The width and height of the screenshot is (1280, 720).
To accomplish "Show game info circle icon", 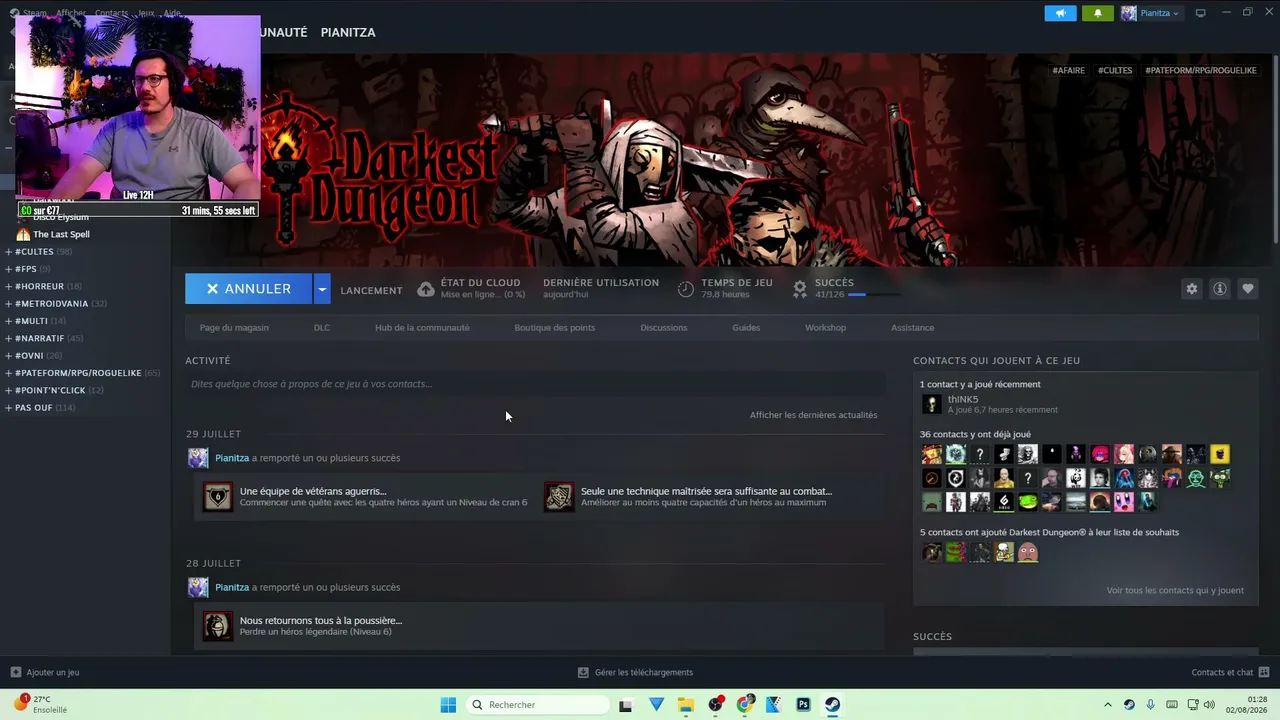I will (x=1219, y=289).
